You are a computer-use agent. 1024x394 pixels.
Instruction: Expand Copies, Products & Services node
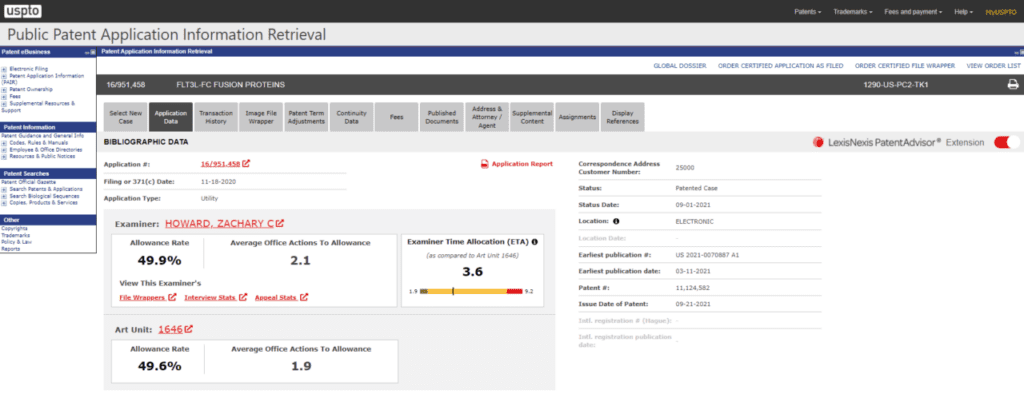(x=4, y=203)
